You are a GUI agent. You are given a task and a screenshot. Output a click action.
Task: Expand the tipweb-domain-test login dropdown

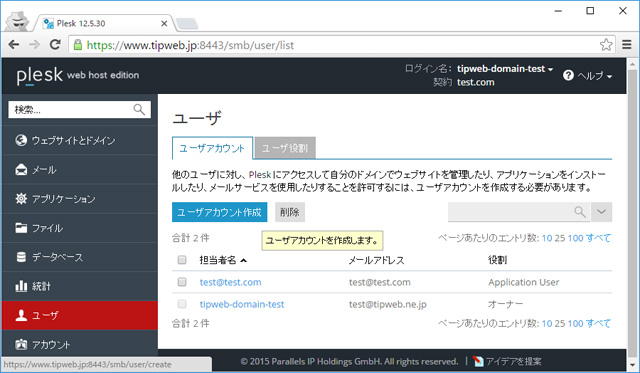point(505,69)
